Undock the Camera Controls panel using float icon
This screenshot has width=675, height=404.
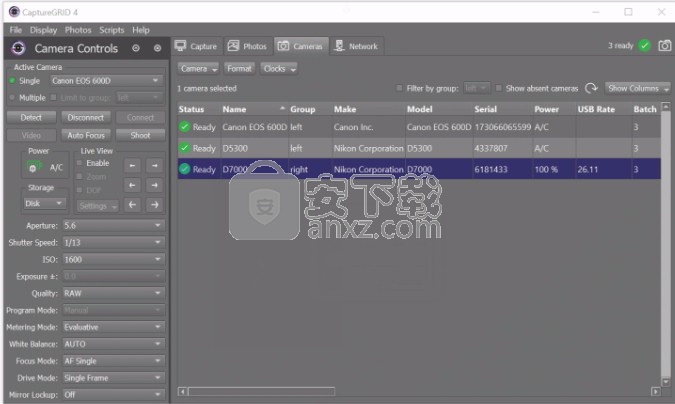[136, 48]
